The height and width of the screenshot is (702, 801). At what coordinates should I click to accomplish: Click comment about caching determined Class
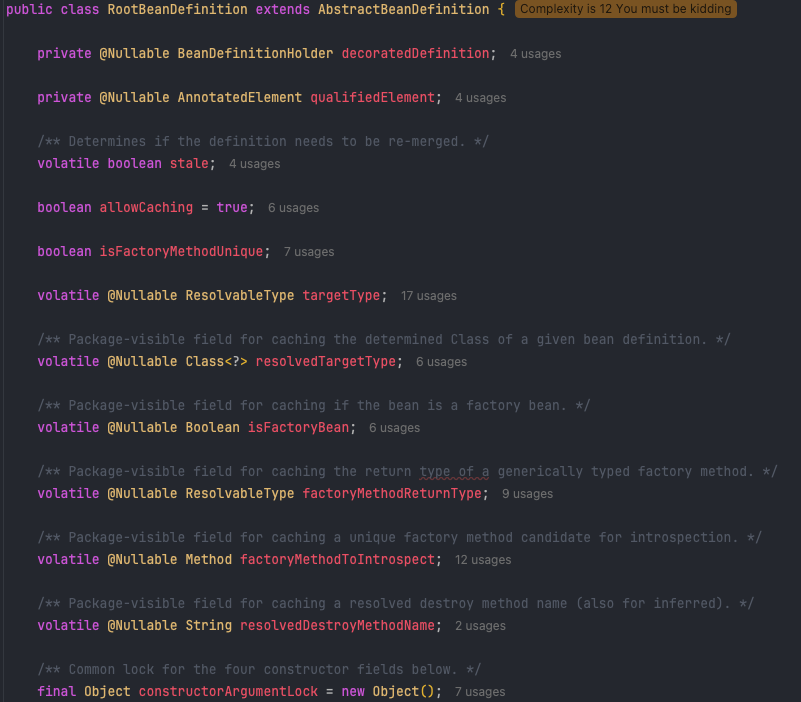[x=384, y=340]
